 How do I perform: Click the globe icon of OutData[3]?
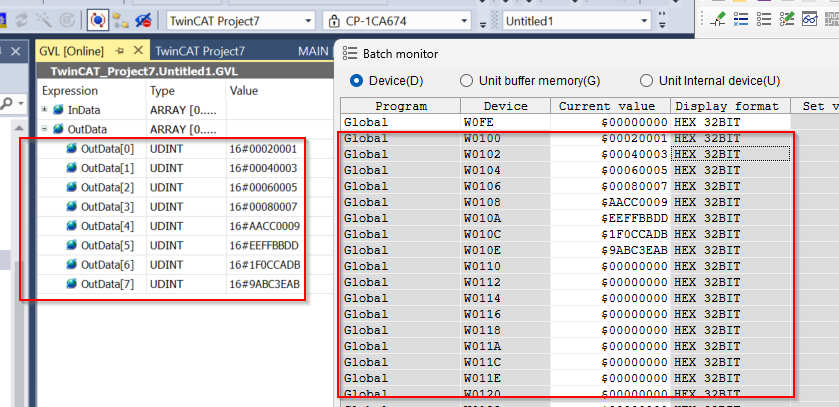(72, 206)
